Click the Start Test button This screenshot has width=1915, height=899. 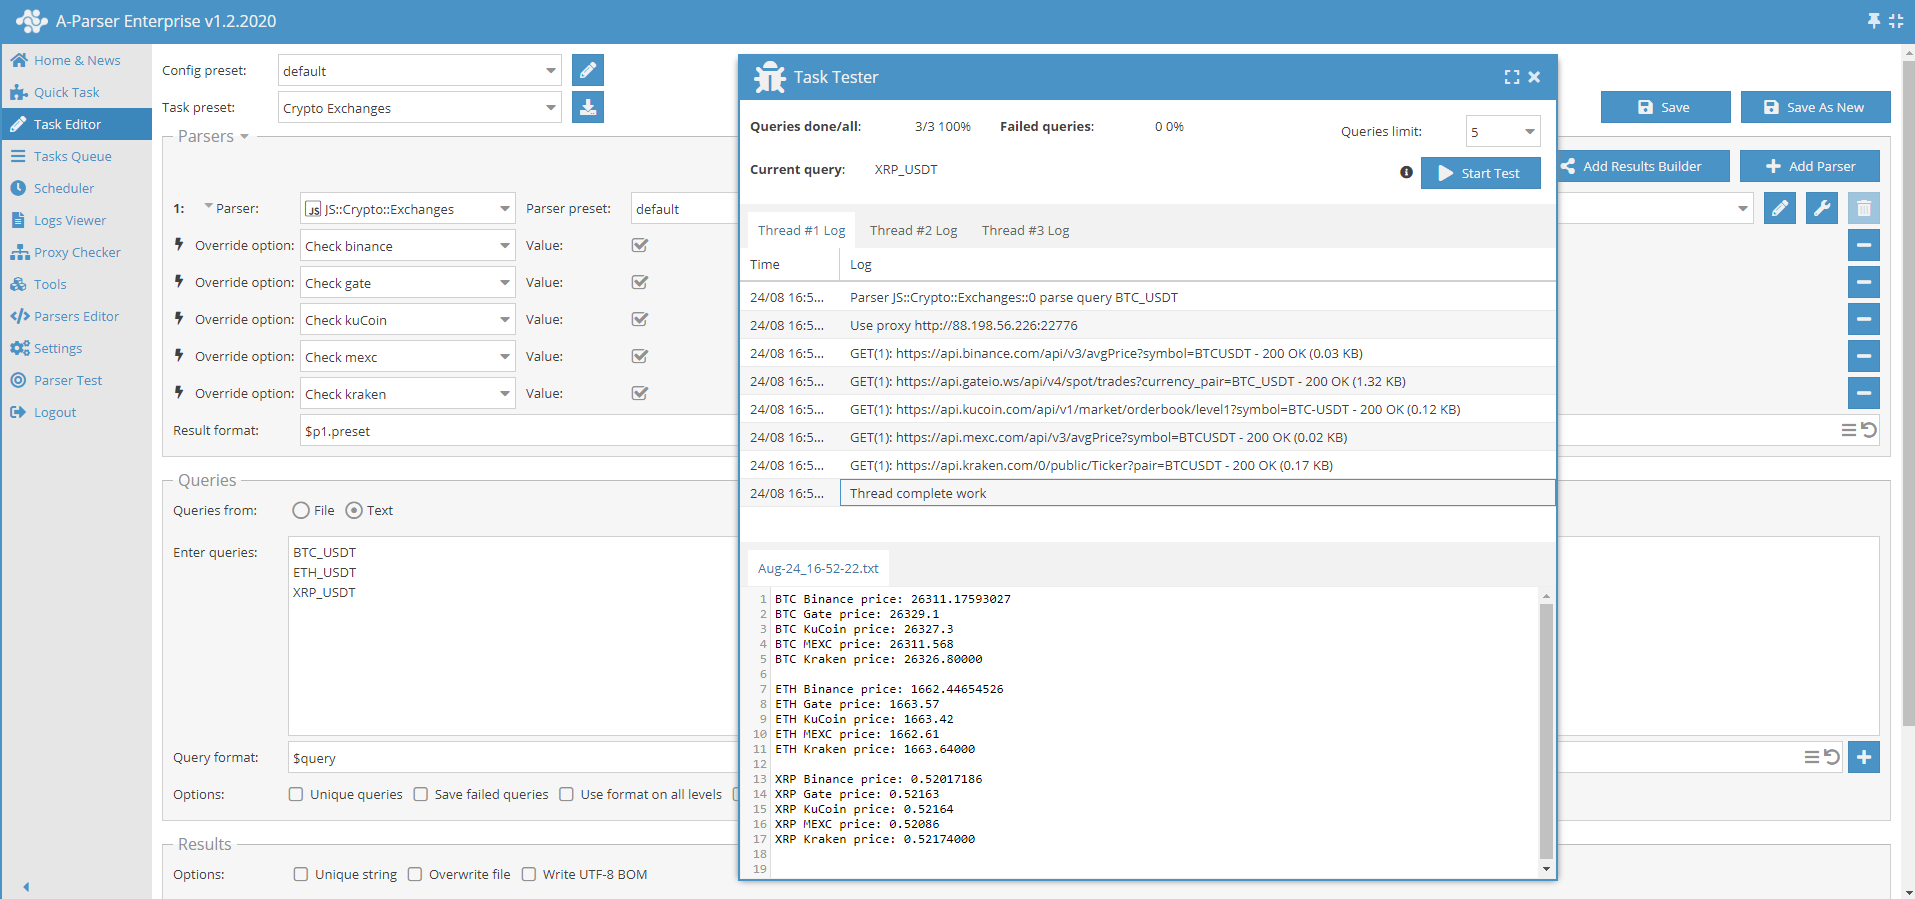click(x=1480, y=172)
